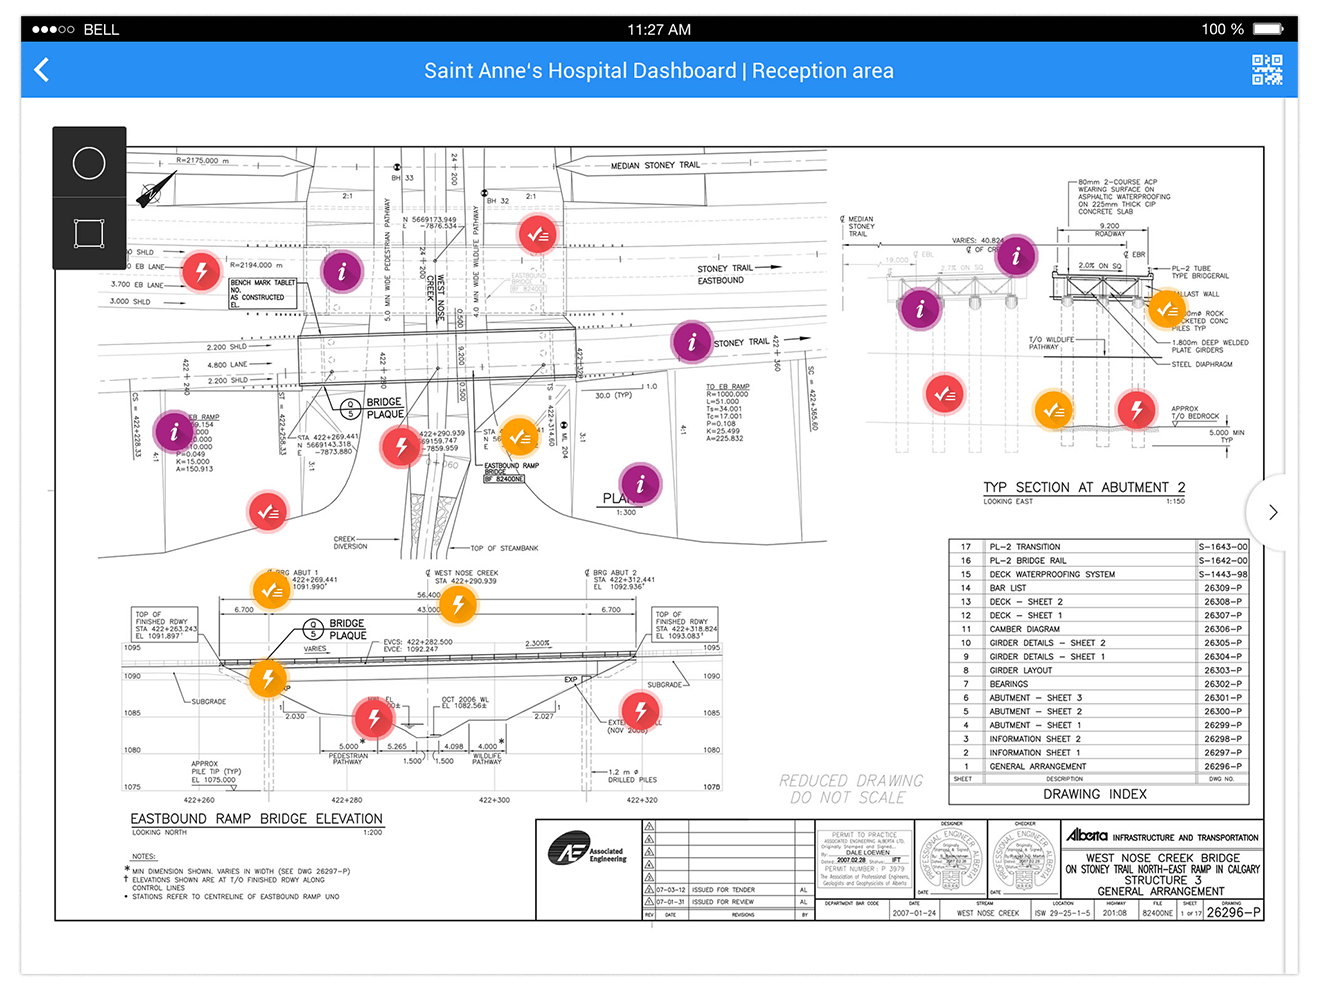Open red checklist marker near BH 32
Image resolution: width=1318 pixels, height=992 pixels.
pos(538,234)
